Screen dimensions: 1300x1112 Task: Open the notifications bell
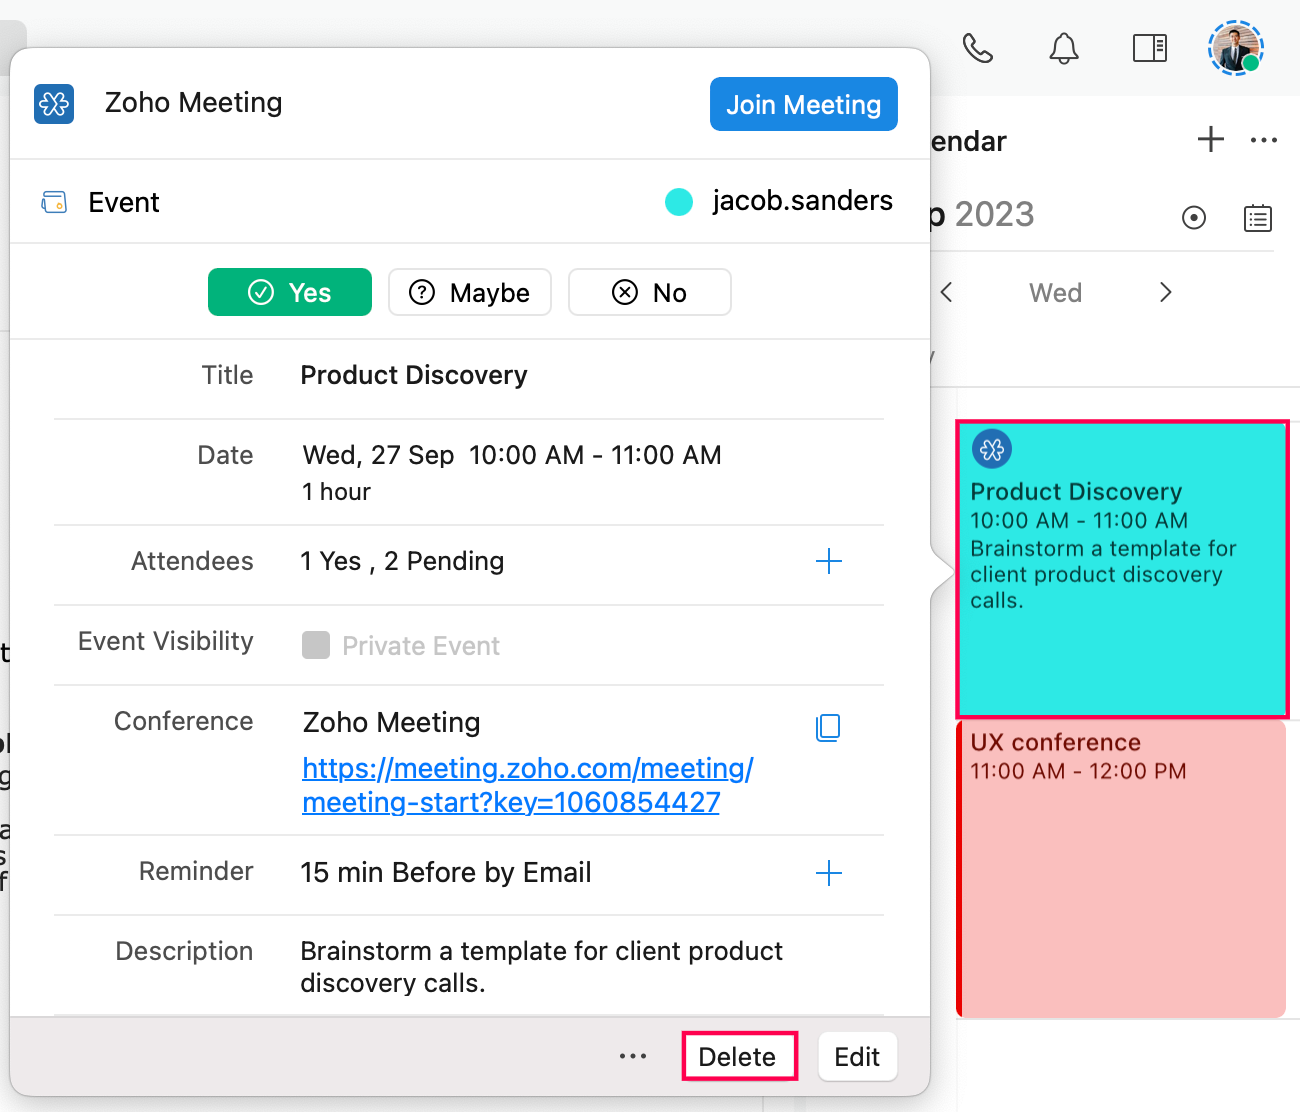coord(1063,48)
